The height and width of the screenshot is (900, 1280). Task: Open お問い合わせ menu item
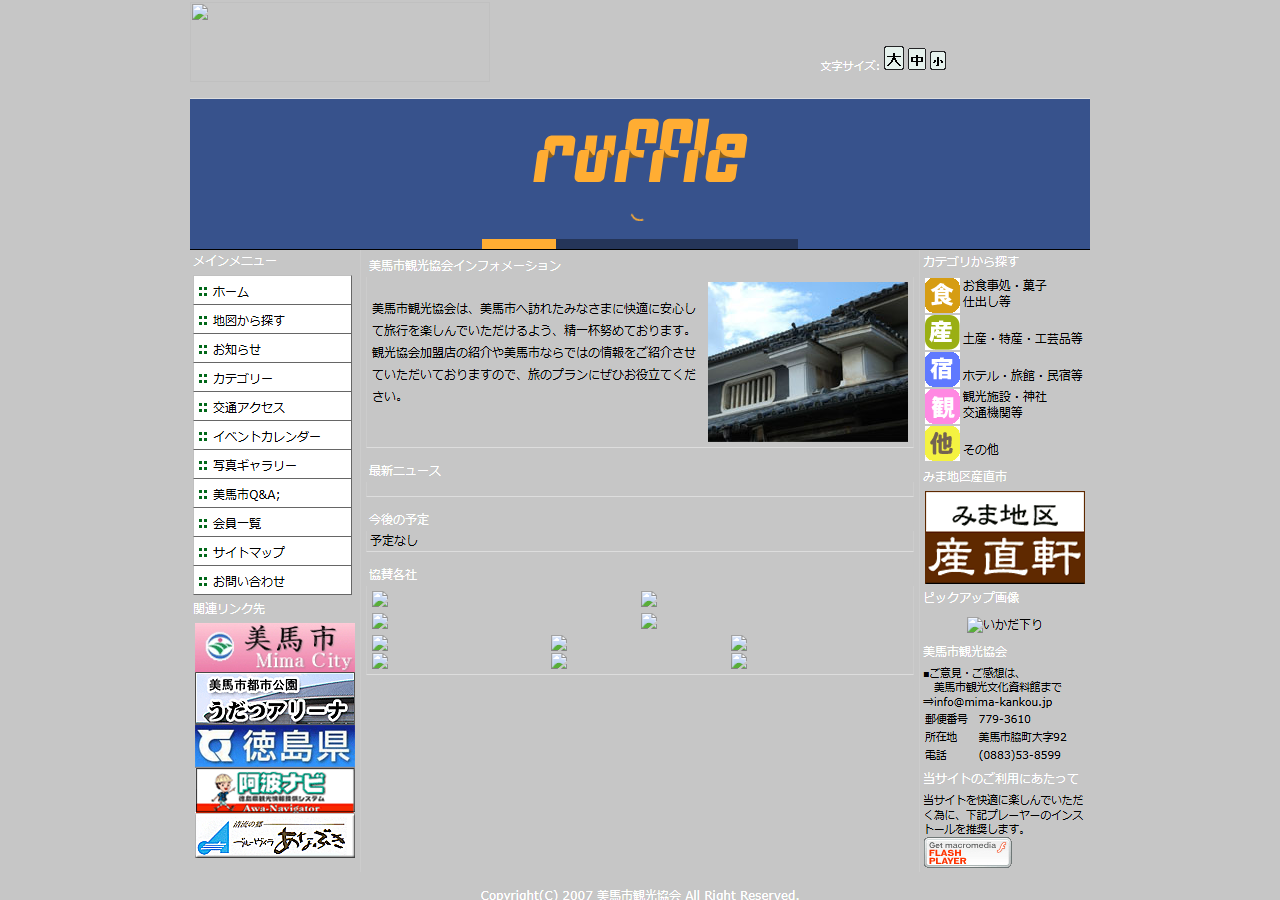[272, 581]
